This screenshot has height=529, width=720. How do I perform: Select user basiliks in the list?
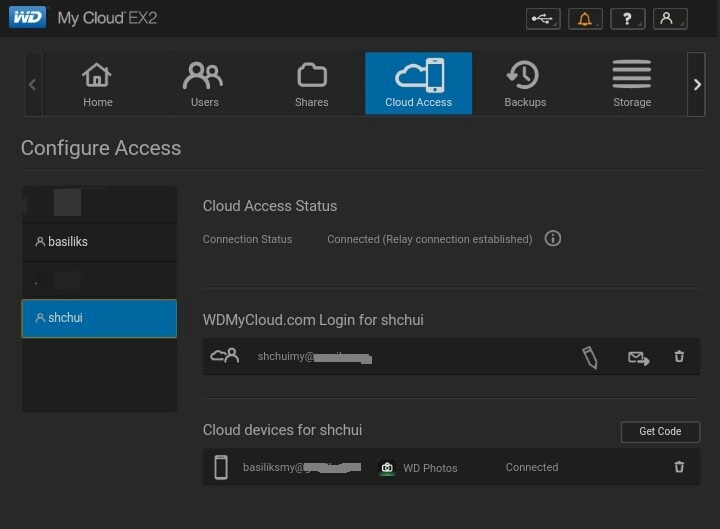(99, 242)
